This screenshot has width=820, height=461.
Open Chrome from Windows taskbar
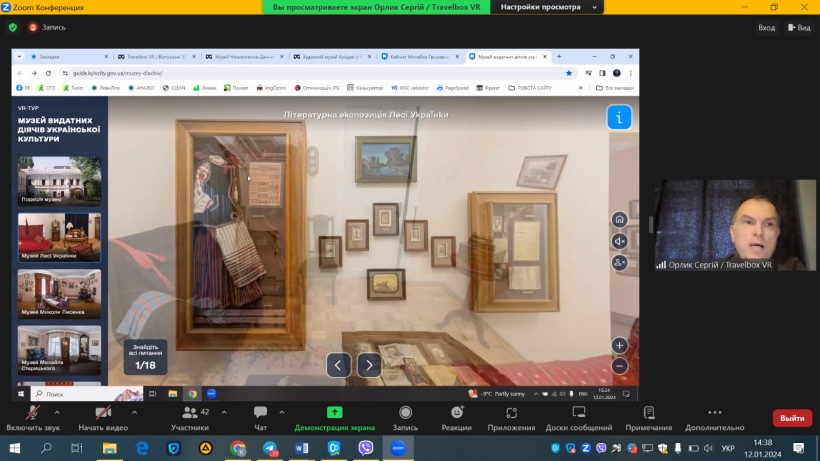coord(238,448)
